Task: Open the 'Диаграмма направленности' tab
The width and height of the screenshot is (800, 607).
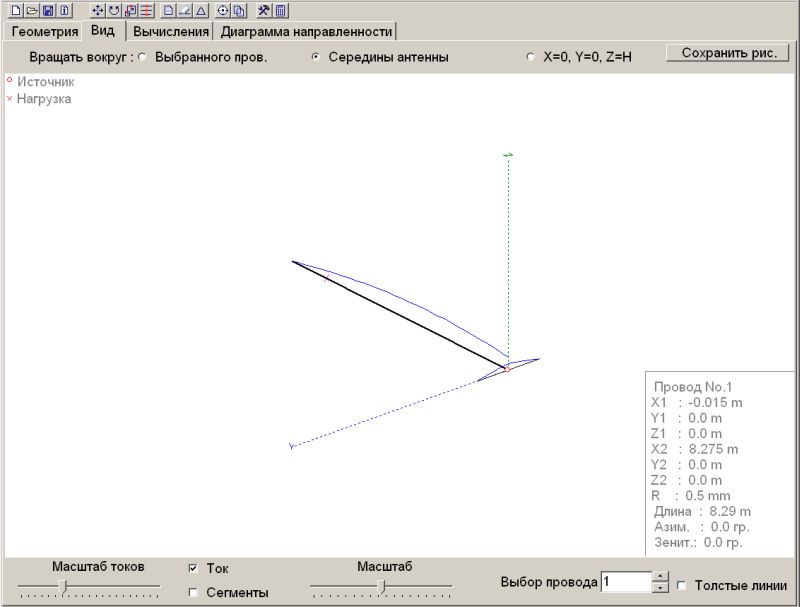Action: [x=306, y=31]
